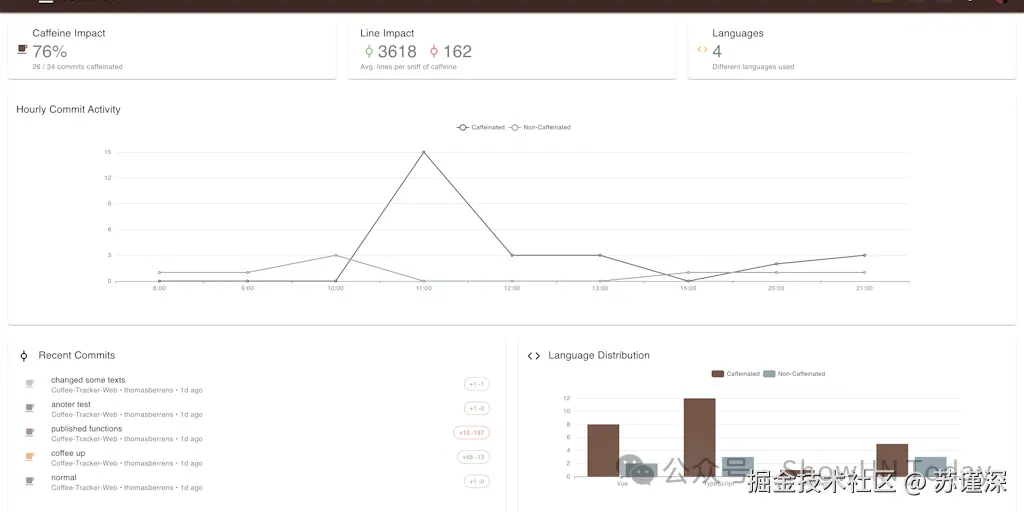1024x512 pixels.
Task: Click the languages count value 4
Action: [717, 52]
